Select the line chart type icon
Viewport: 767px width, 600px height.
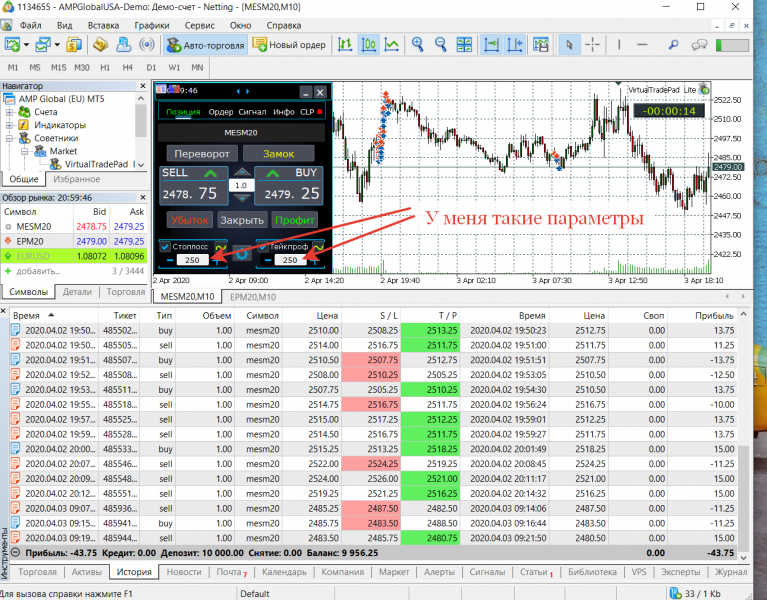(391, 45)
